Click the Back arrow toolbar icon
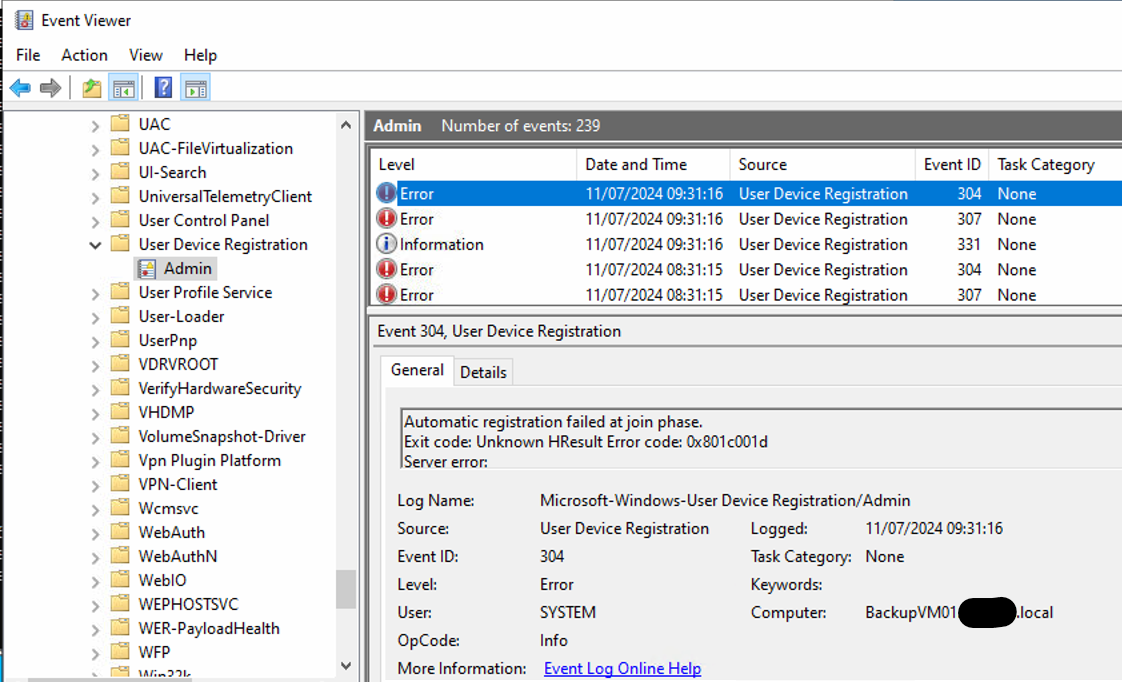 [20, 88]
